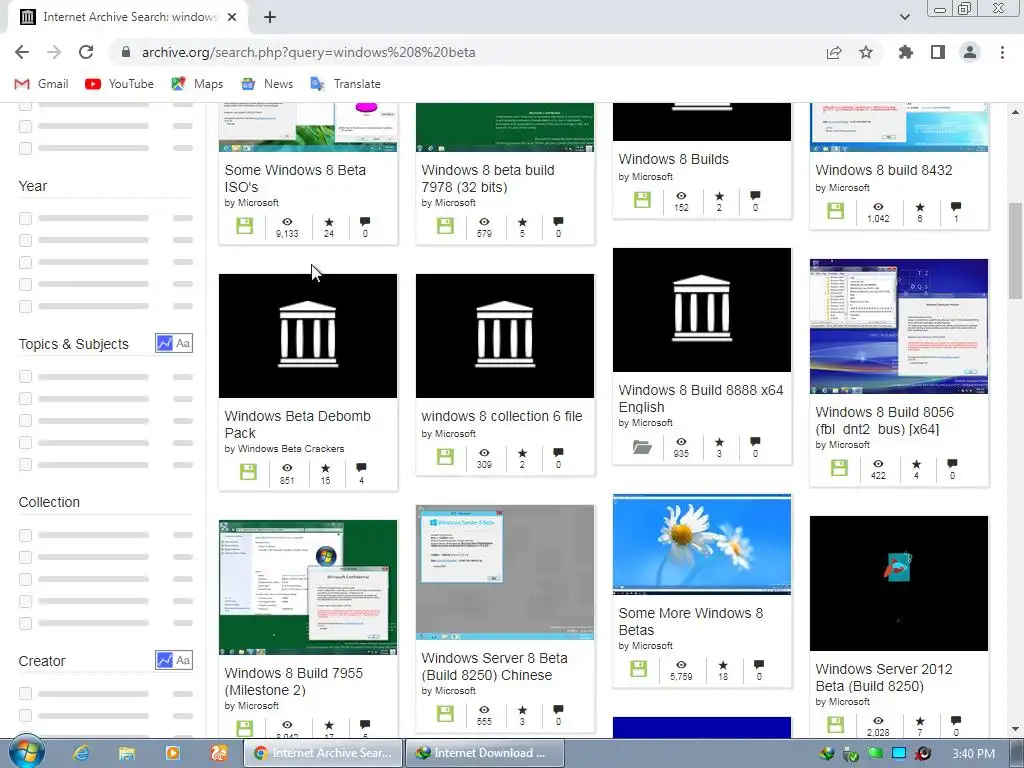Open the Windows Start menu

click(26, 752)
